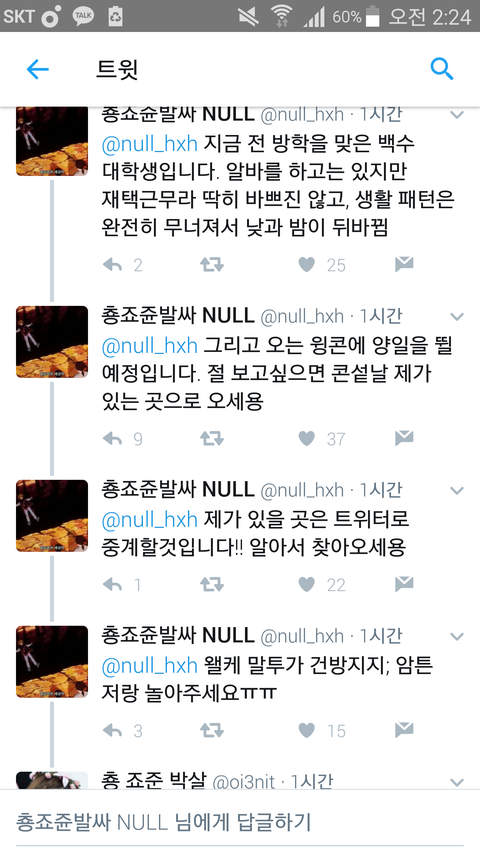Like the 말투가 건방지지 tweet with 15 likes
The image size is (480, 853).
pos(306,731)
